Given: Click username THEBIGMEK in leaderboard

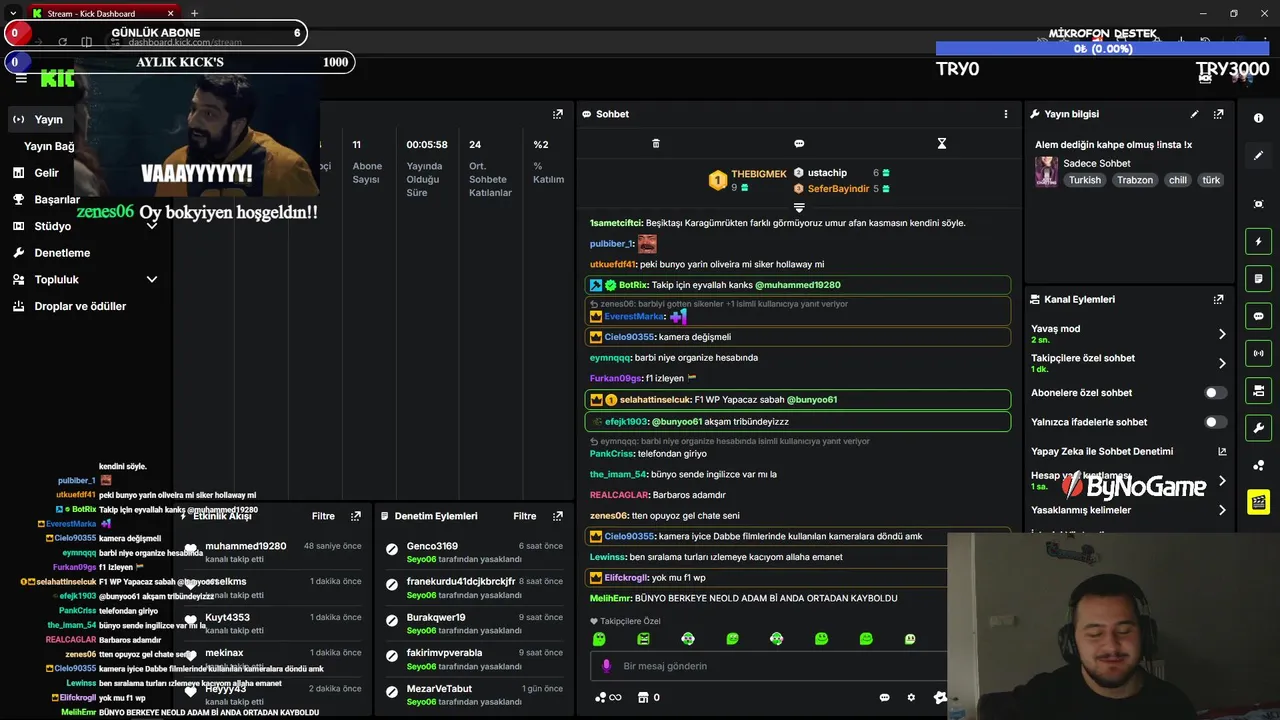Looking at the screenshot, I should (x=758, y=174).
